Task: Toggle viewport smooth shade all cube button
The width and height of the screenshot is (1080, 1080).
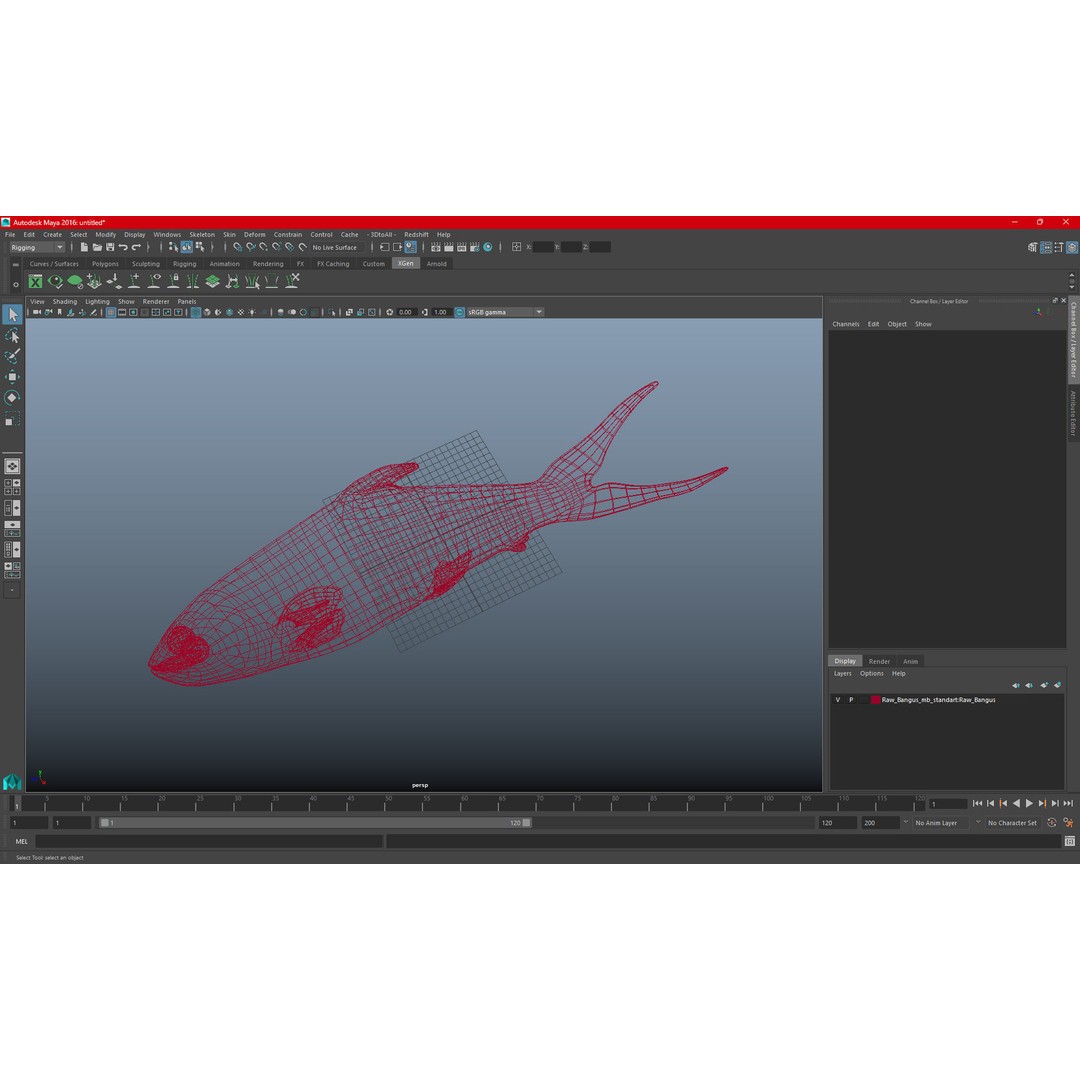Action: pos(207,313)
